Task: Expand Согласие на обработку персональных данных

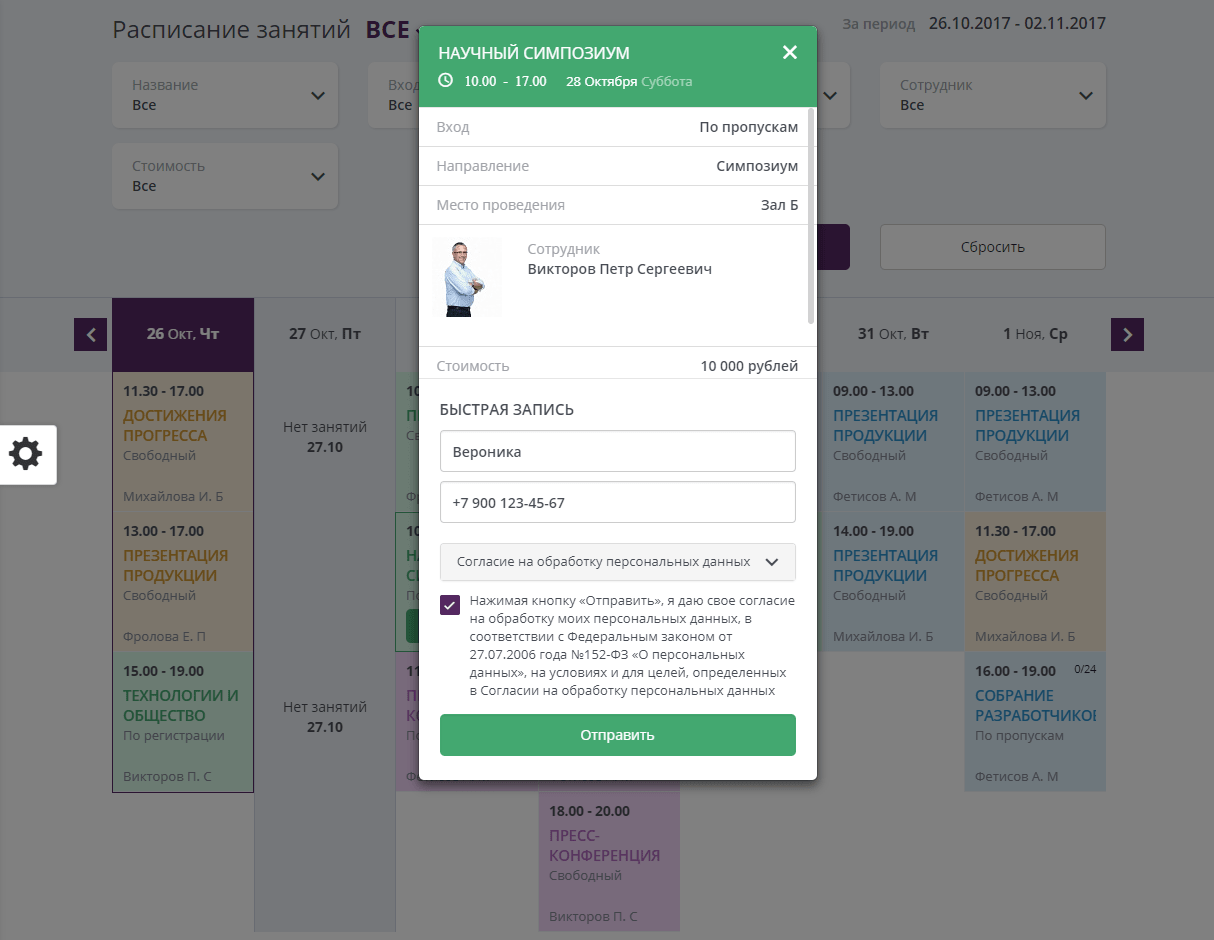Action: [618, 562]
